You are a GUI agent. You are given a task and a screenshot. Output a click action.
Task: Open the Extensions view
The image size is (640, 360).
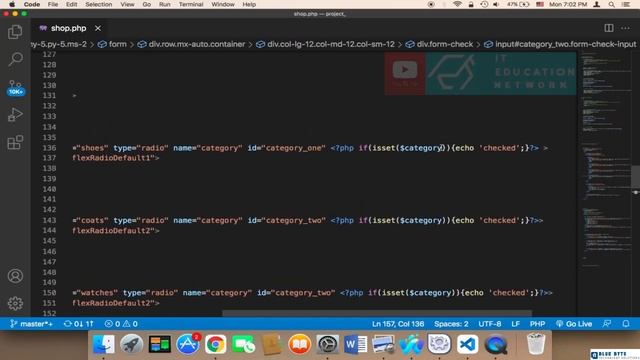coord(15,142)
